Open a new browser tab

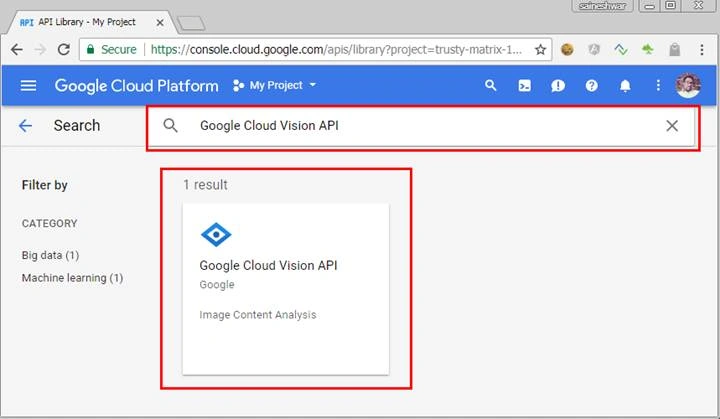click(x=191, y=23)
